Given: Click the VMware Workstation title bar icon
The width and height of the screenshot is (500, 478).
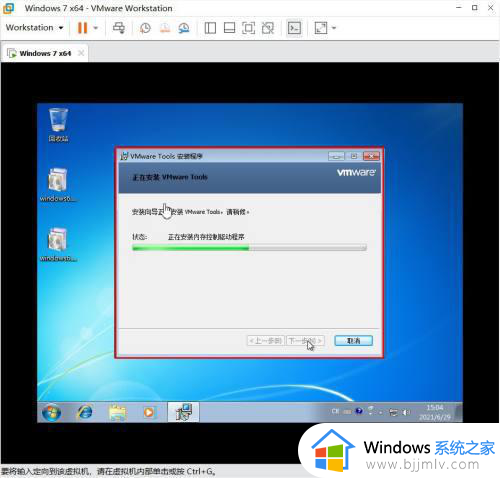Looking at the screenshot, I should pyautogui.click(x=9, y=8).
